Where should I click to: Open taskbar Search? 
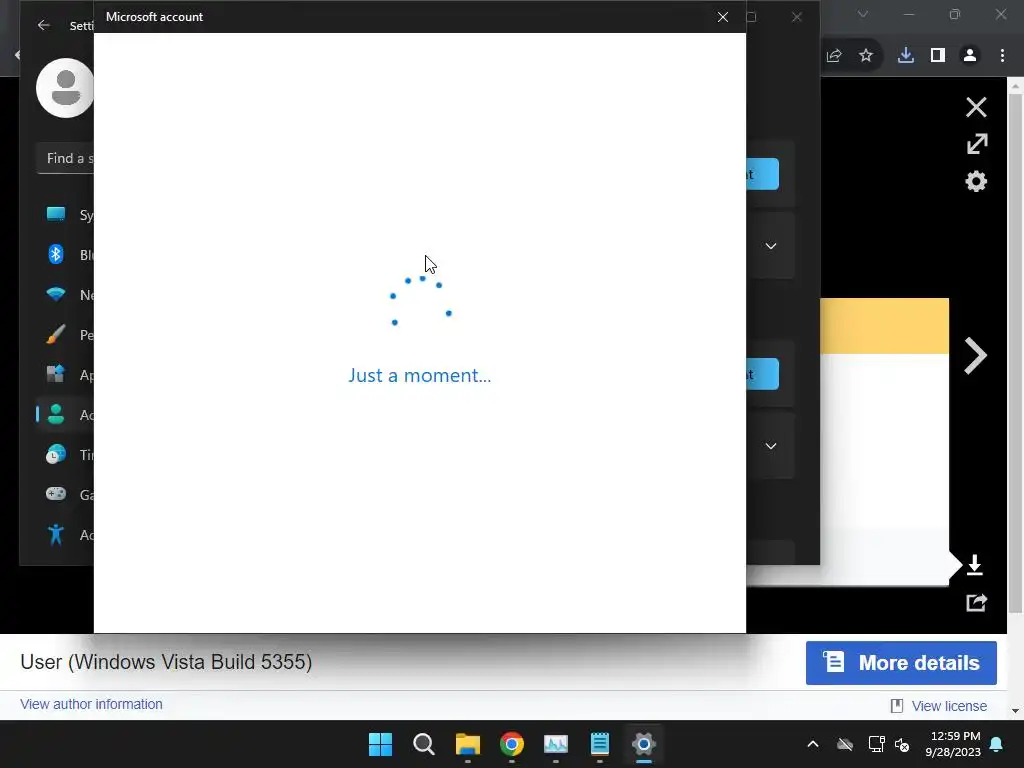(x=424, y=744)
